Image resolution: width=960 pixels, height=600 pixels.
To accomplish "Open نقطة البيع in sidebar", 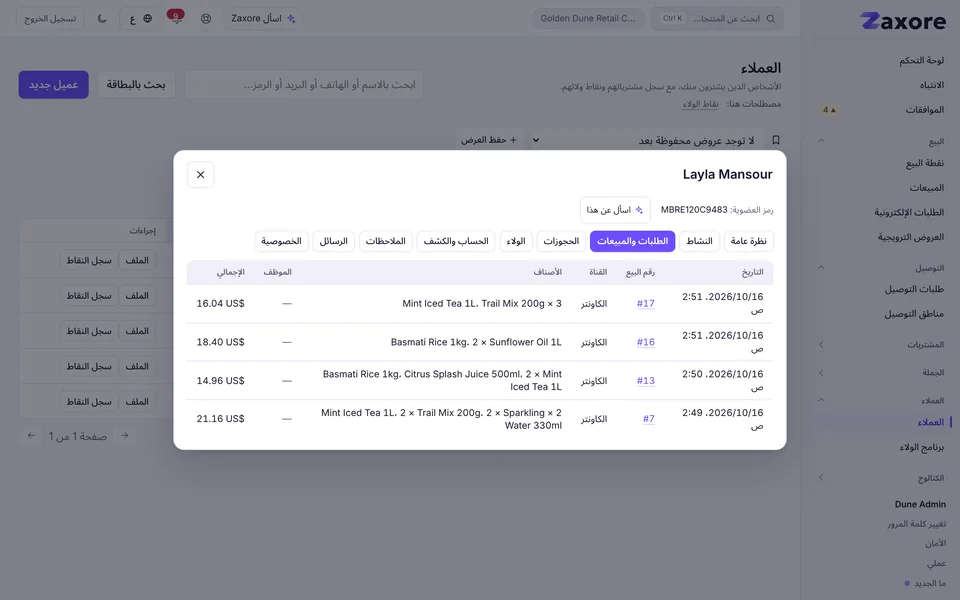I will pos(924,163).
